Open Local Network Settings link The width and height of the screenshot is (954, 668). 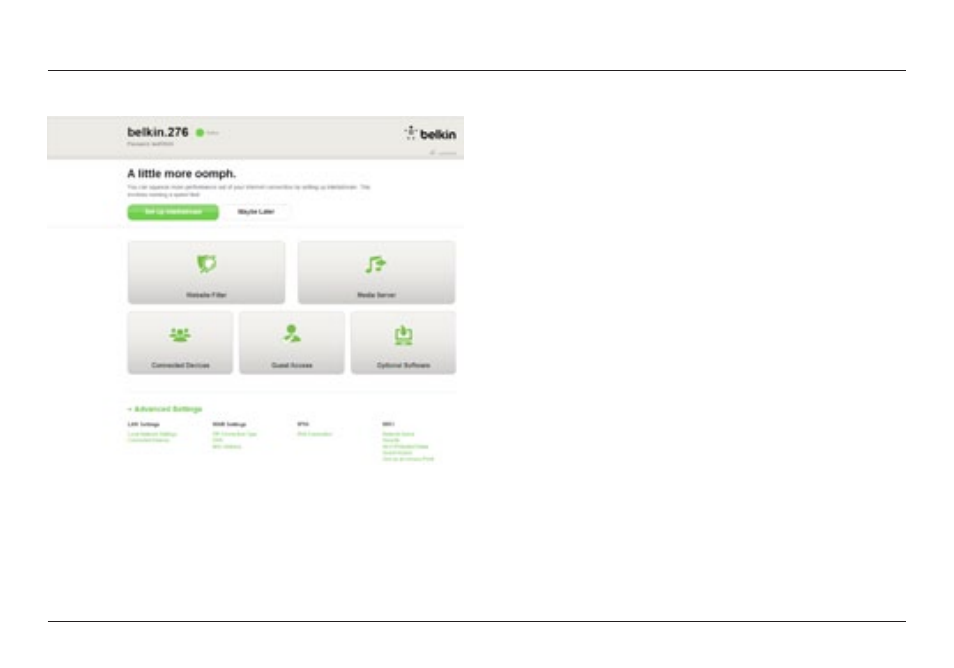click(152, 434)
